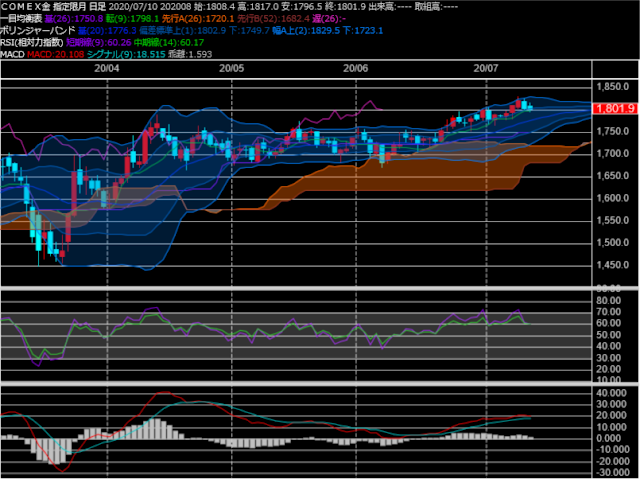
Task: Click the 1,550.0 price axis label
Action: 613,220
